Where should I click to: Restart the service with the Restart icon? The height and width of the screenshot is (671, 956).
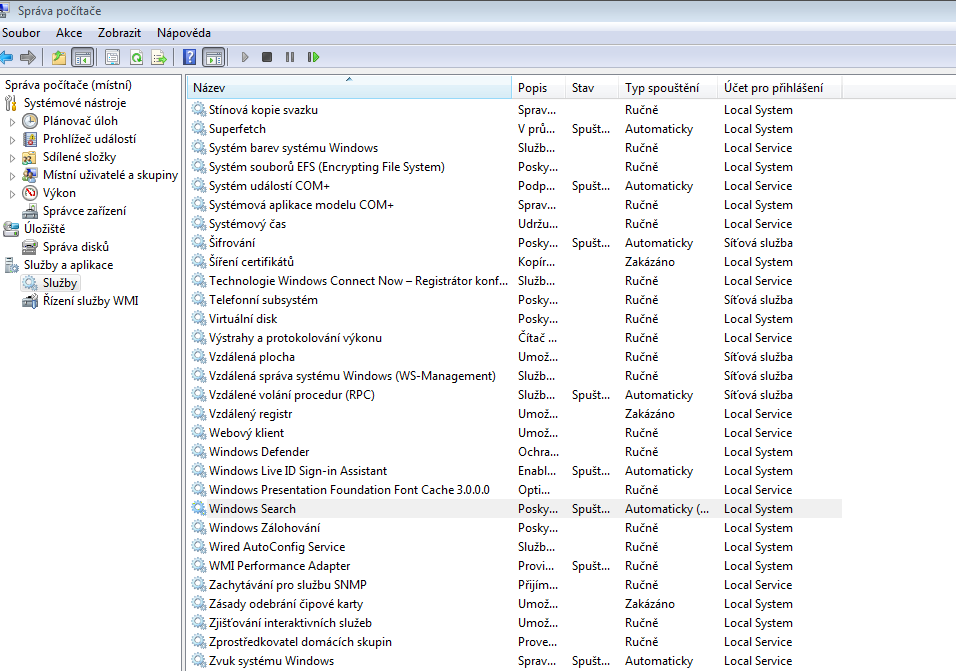(313, 57)
